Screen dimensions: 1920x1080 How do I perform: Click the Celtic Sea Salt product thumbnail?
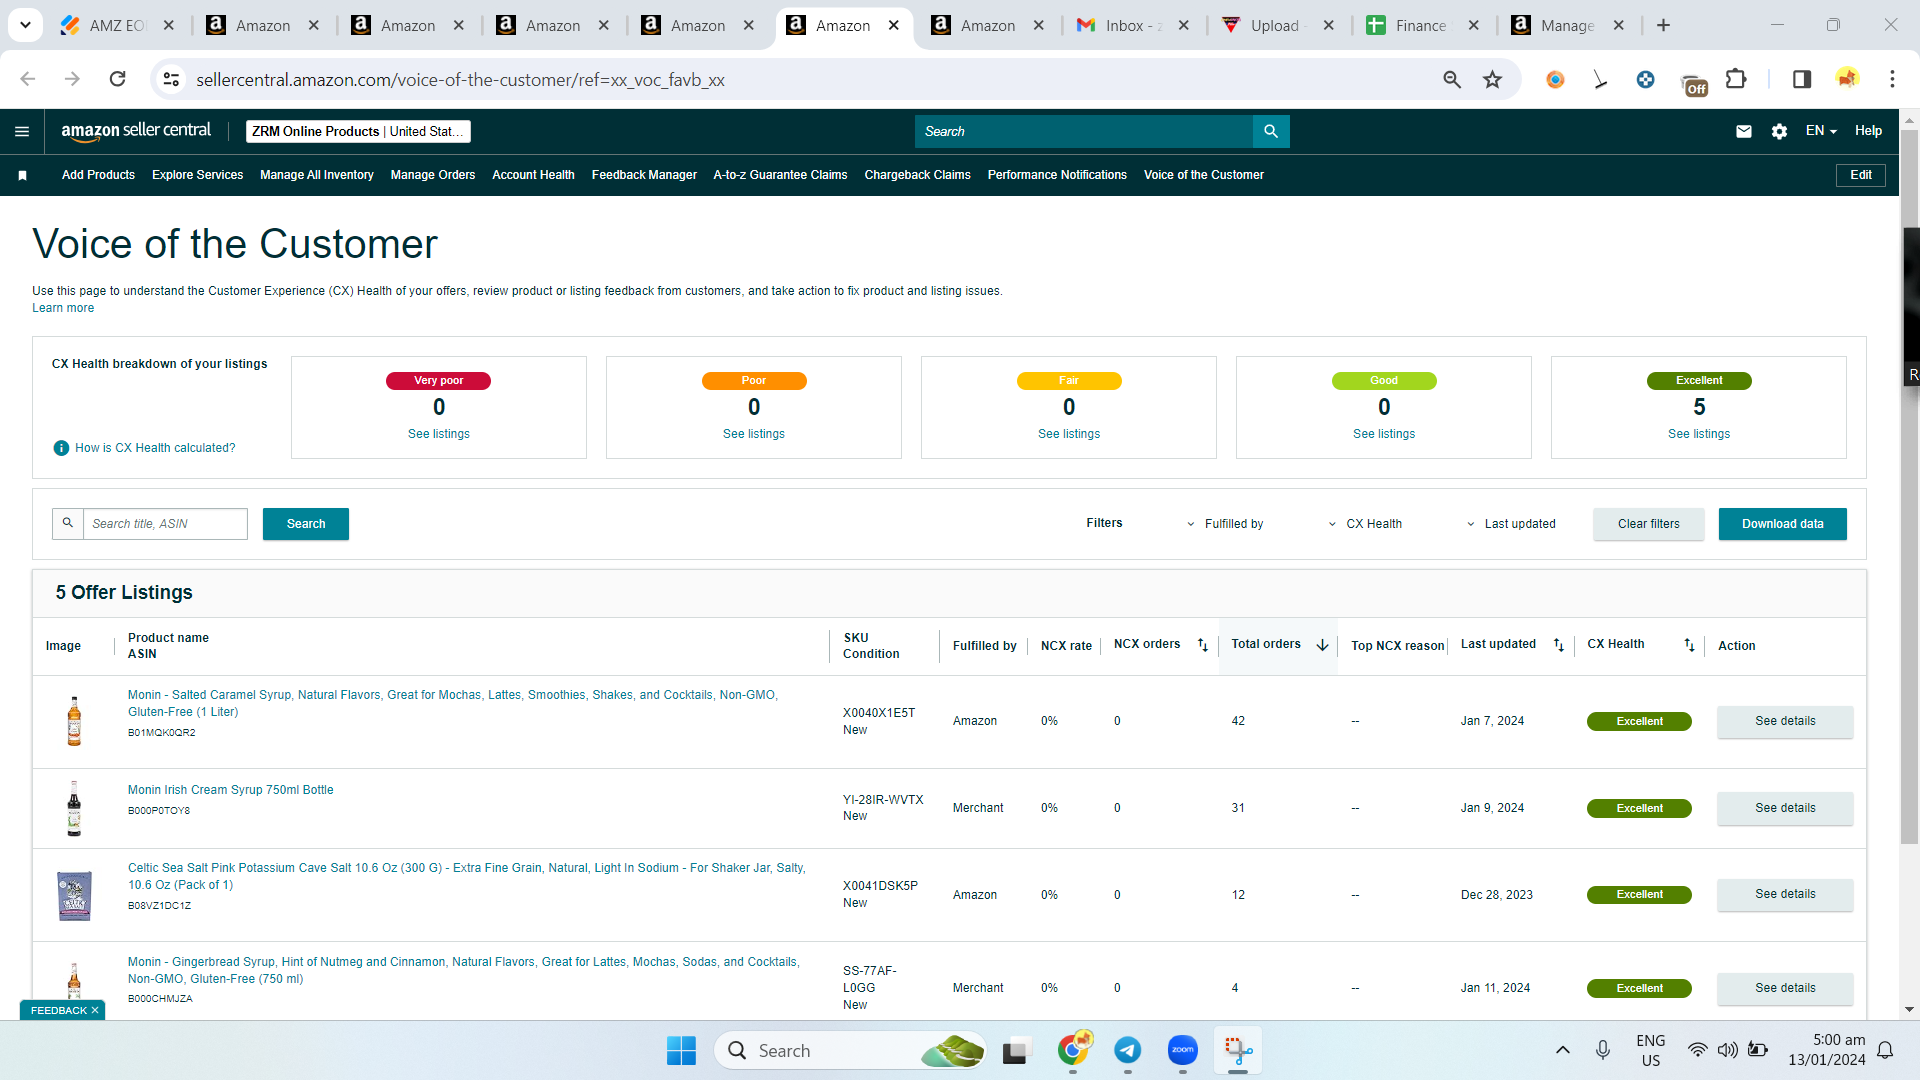(x=74, y=895)
